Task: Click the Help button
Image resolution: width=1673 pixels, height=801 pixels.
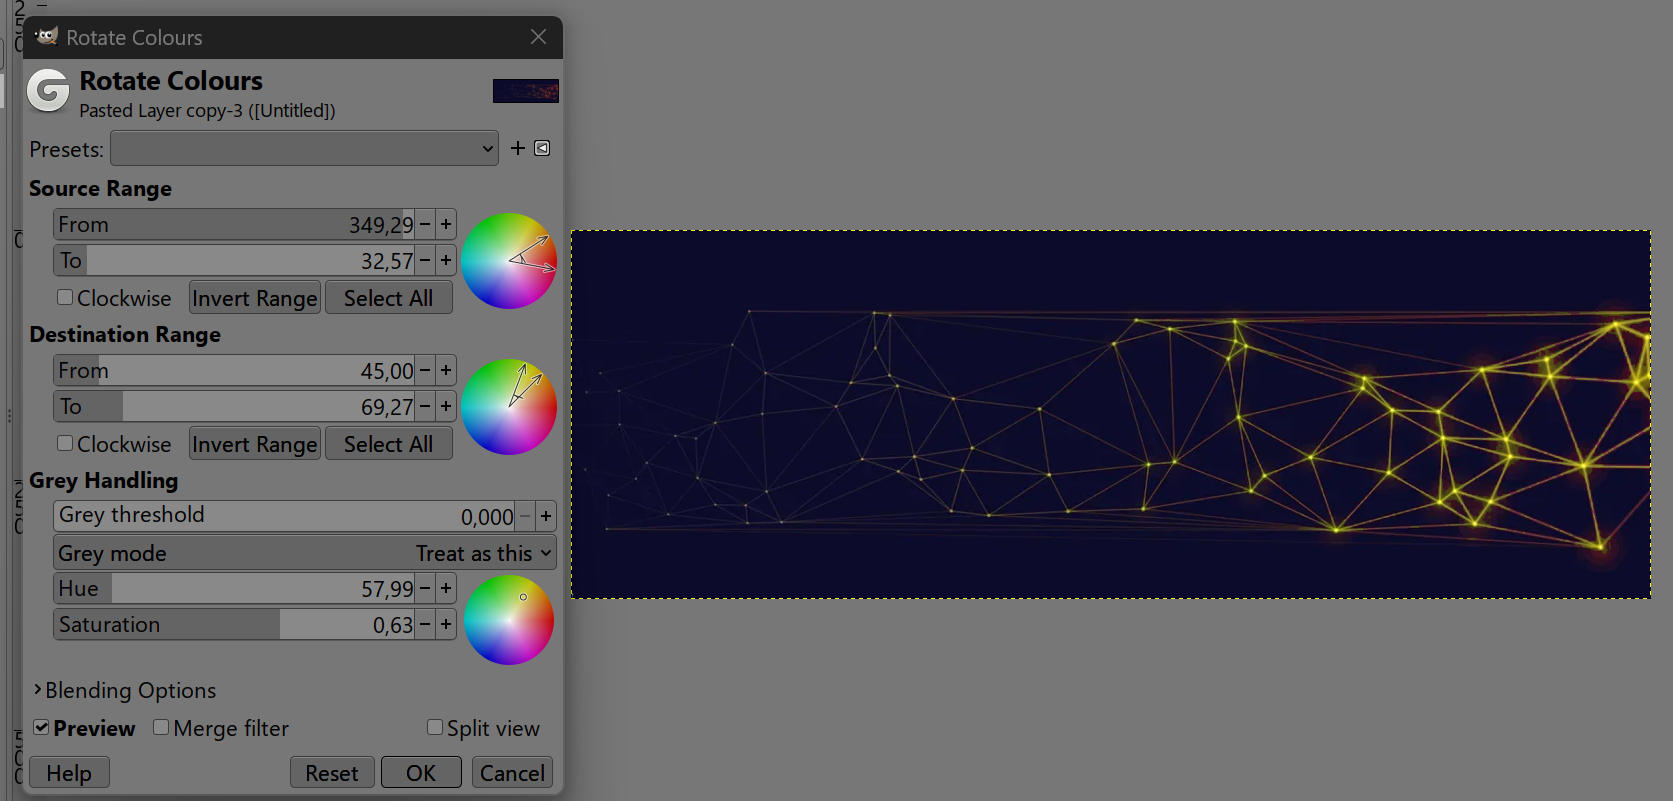Action: pyautogui.click(x=69, y=773)
